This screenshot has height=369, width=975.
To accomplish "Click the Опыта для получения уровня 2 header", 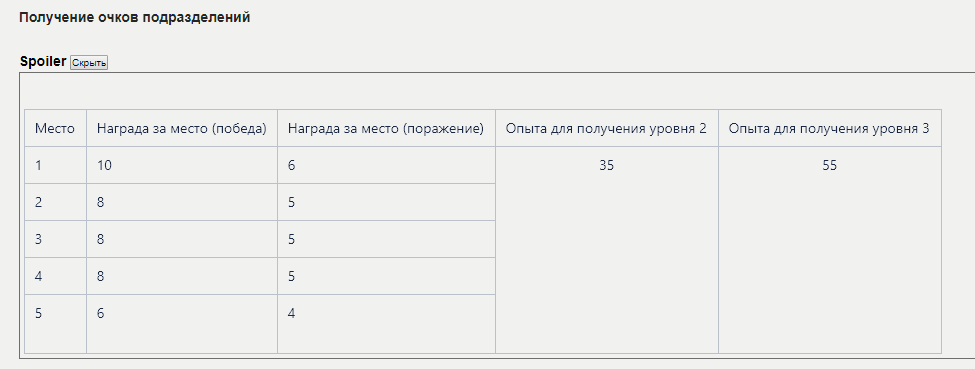I will point(606,128).
